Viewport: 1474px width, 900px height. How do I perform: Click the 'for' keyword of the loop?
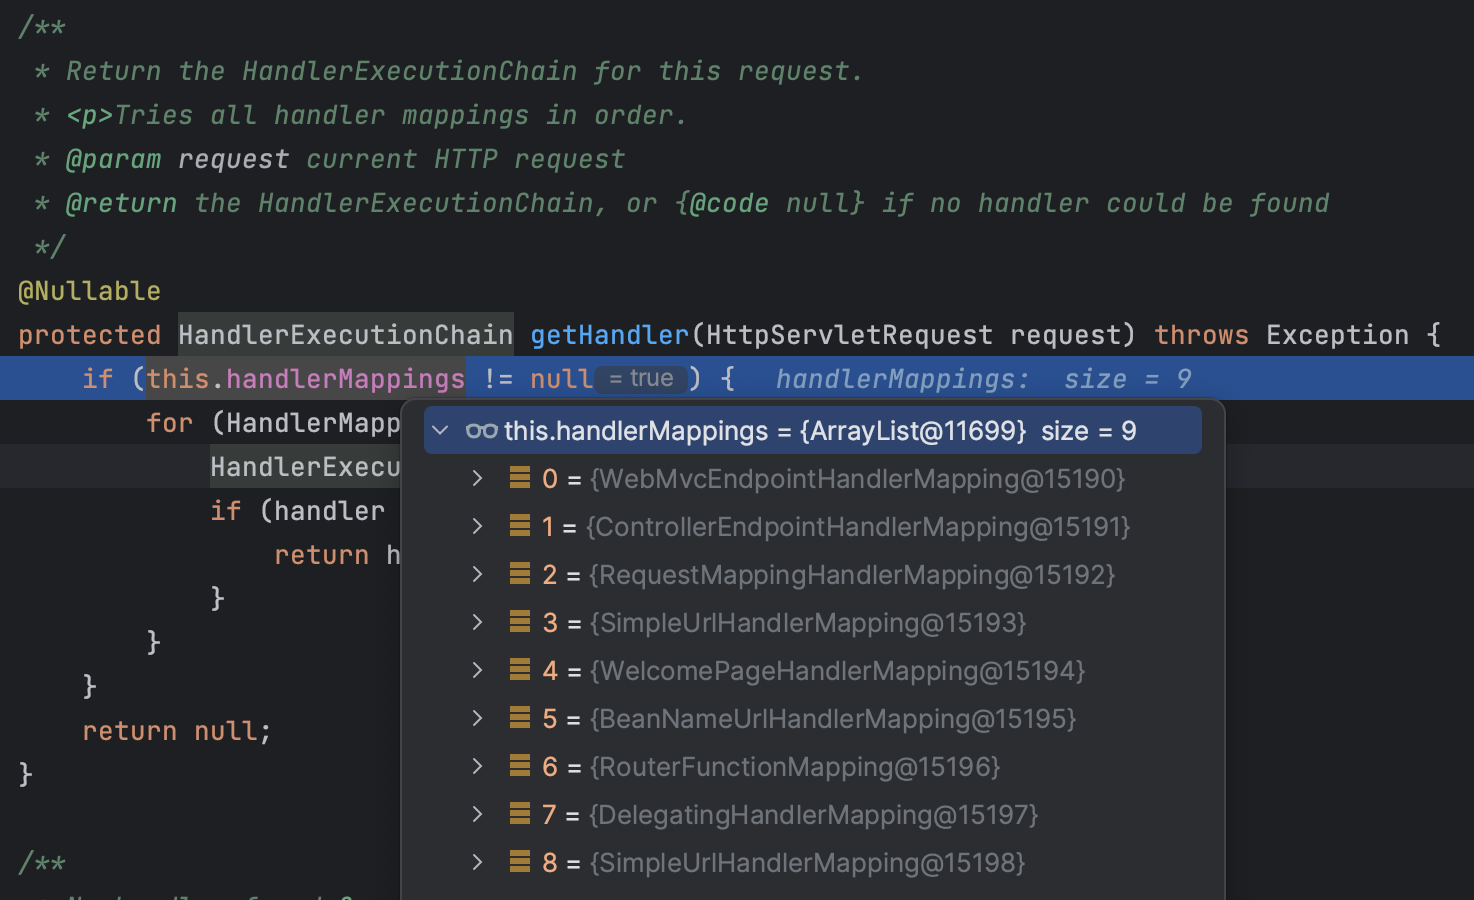(x=170, y=423)
